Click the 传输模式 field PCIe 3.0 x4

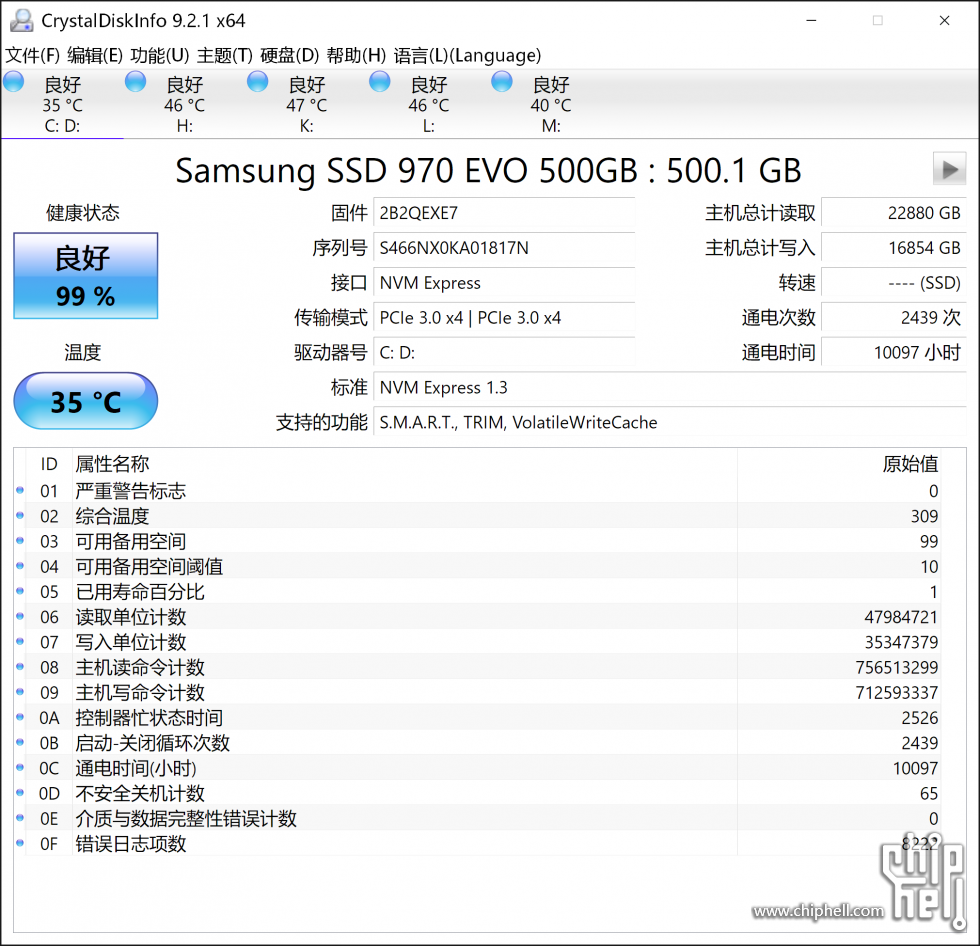tap(504, 318)
